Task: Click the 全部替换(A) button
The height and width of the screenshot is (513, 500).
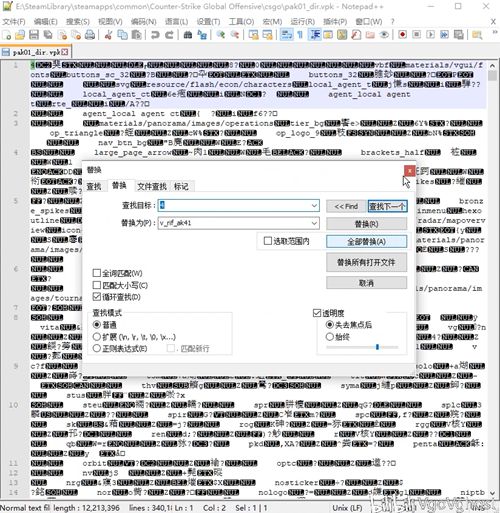Action: pyautogui.click(x=366, y=242)
